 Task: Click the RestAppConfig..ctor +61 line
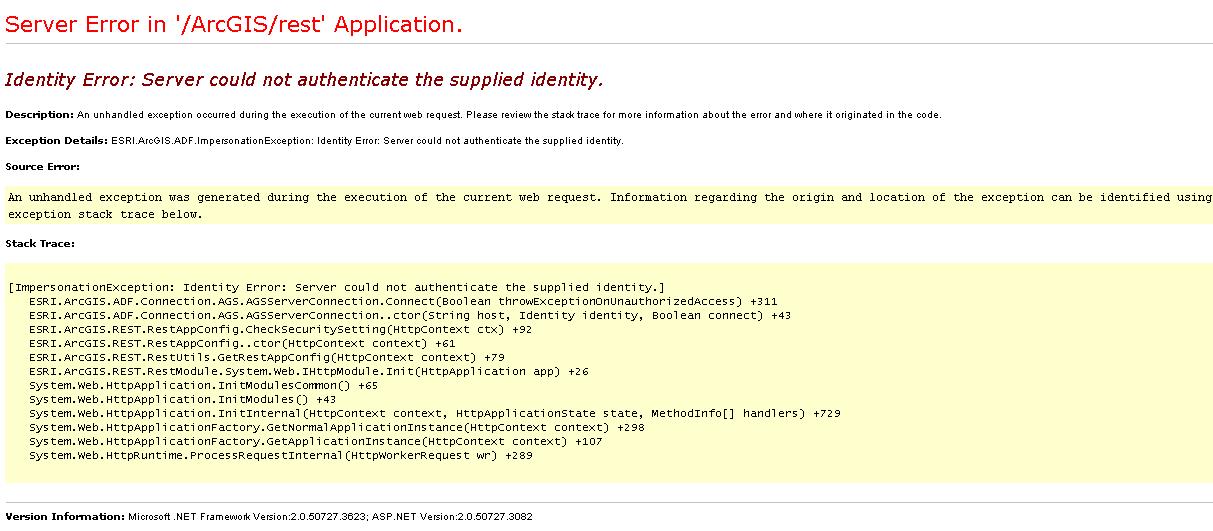pyautogui.click(x=242, y=343)
